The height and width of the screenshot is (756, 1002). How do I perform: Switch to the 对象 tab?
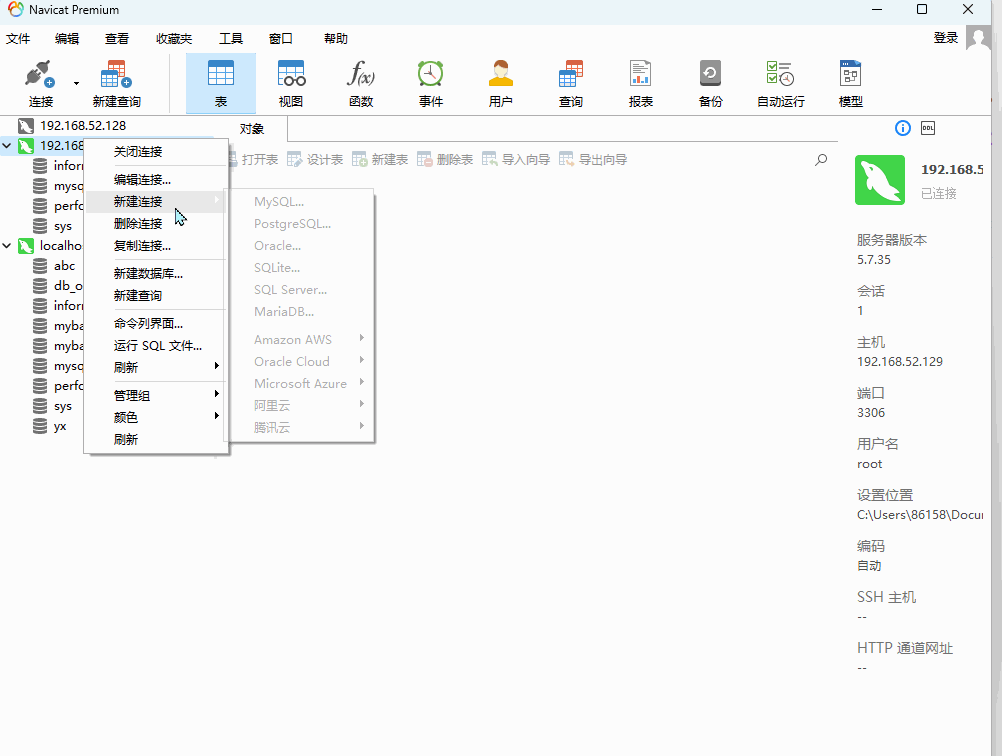pyautogui.click(x=252, y=129)
